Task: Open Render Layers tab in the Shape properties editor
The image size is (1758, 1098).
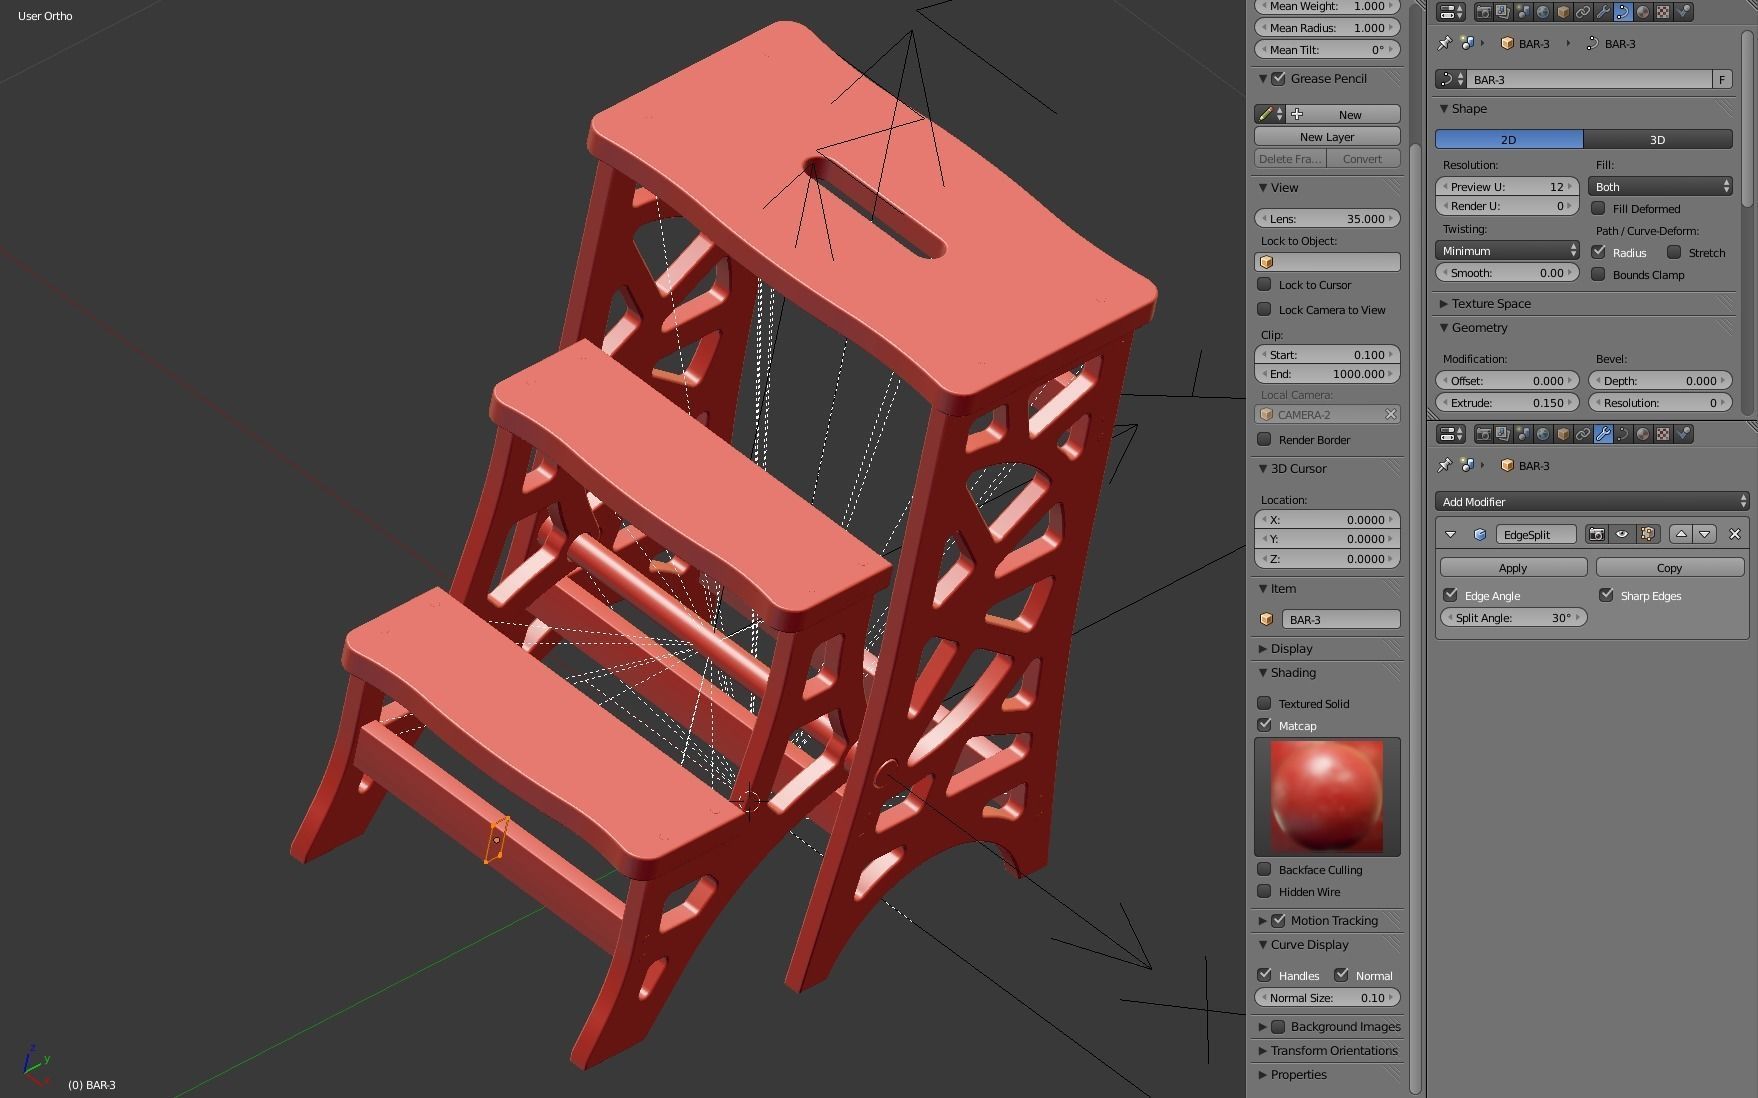Action: [1503, 12]
